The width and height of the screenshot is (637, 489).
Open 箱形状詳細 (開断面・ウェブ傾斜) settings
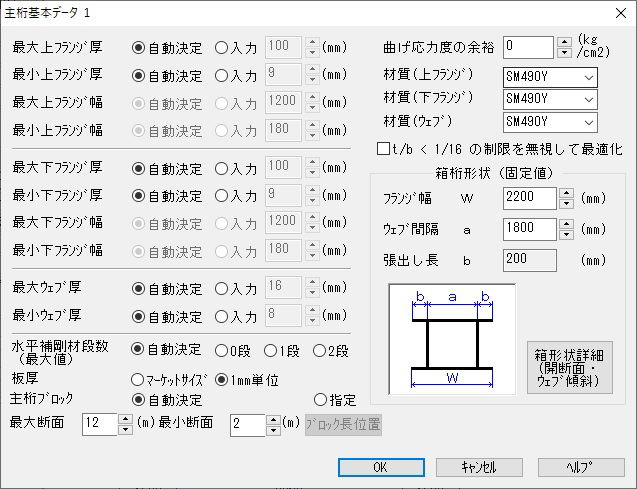pos(570,368)
